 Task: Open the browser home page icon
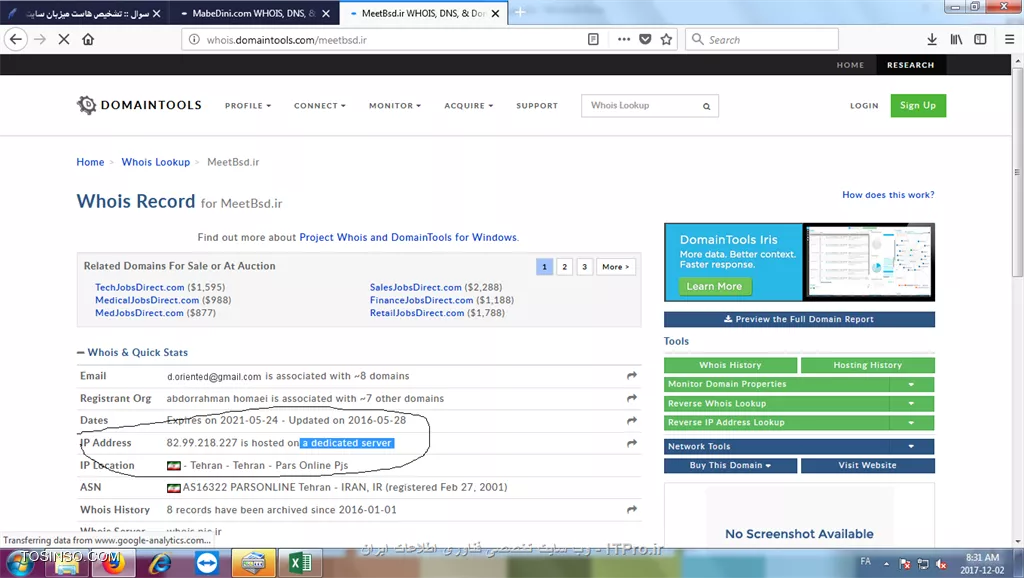88,39
